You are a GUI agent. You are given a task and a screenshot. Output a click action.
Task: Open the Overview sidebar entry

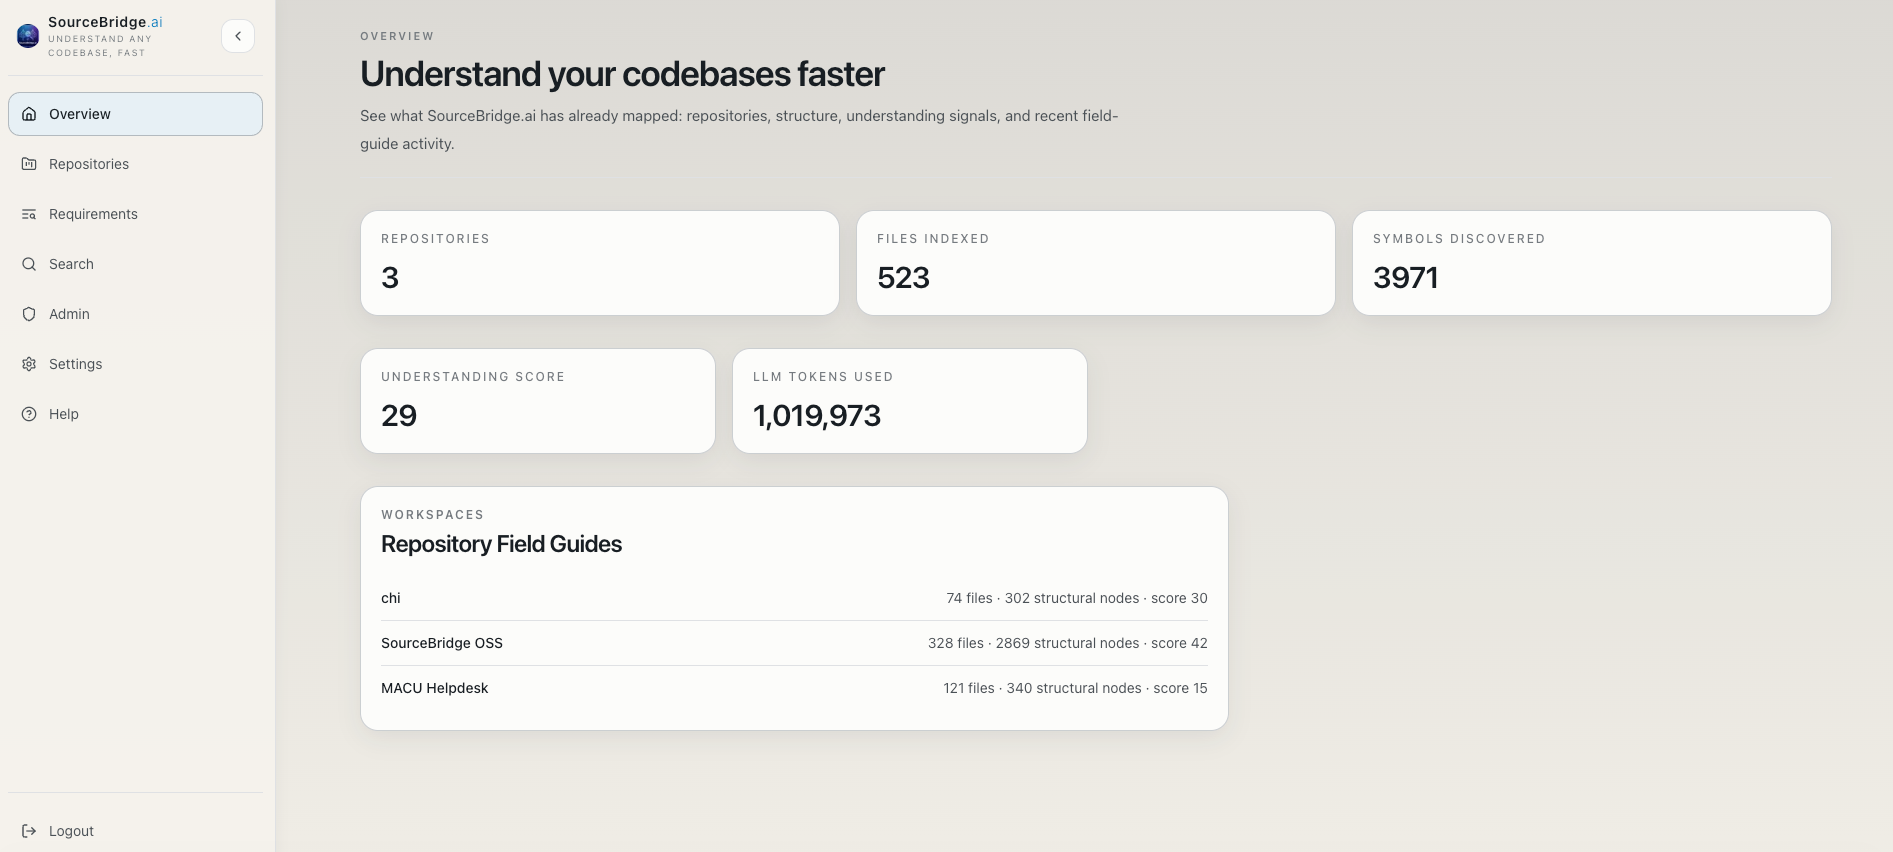tap(80, 114)
